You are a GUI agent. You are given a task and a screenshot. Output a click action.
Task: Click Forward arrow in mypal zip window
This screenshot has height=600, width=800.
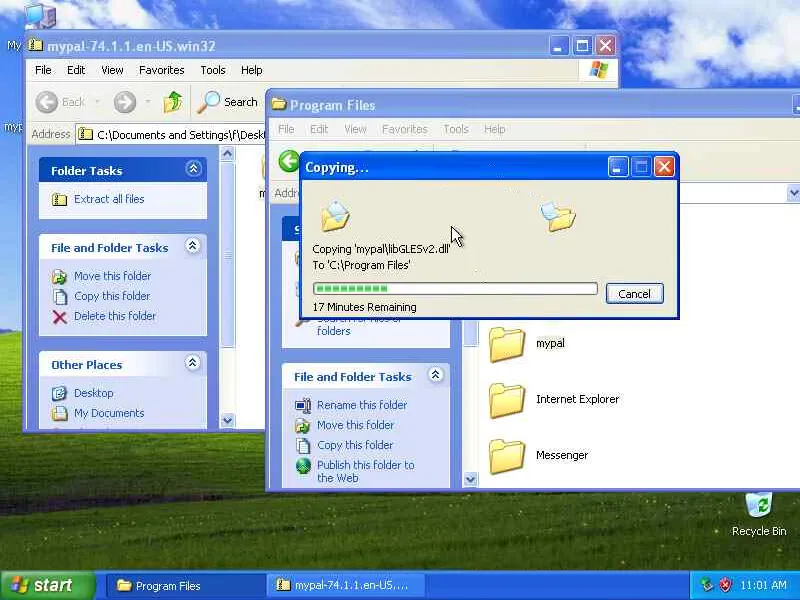(124, 102)
